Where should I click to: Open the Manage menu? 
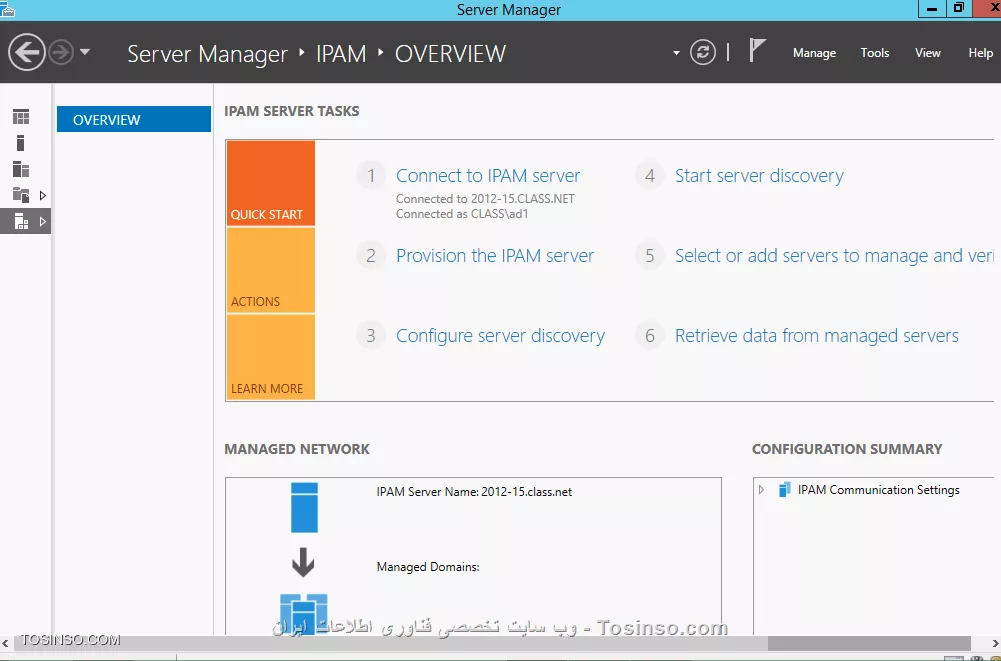point(814,53)
